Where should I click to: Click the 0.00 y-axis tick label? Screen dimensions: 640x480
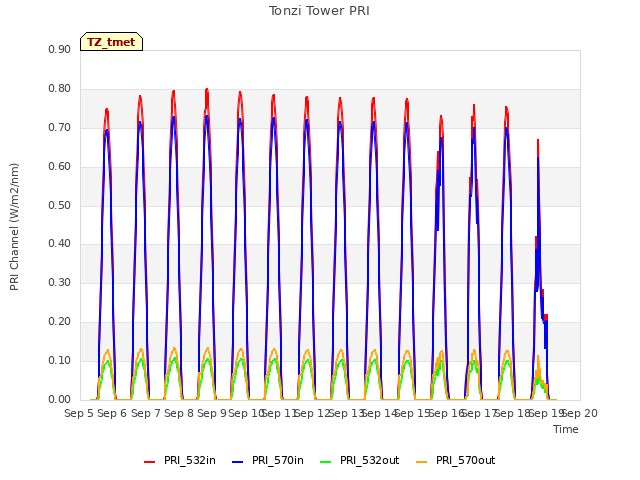60,399
